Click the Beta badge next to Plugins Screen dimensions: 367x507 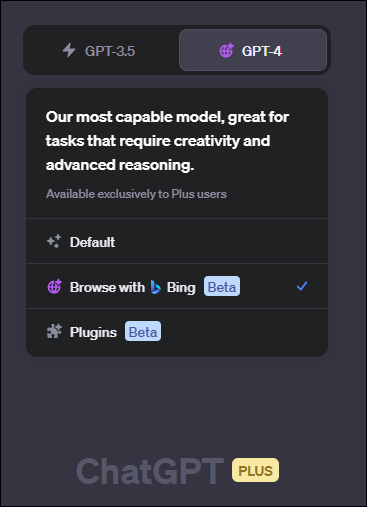pos(143,331)
